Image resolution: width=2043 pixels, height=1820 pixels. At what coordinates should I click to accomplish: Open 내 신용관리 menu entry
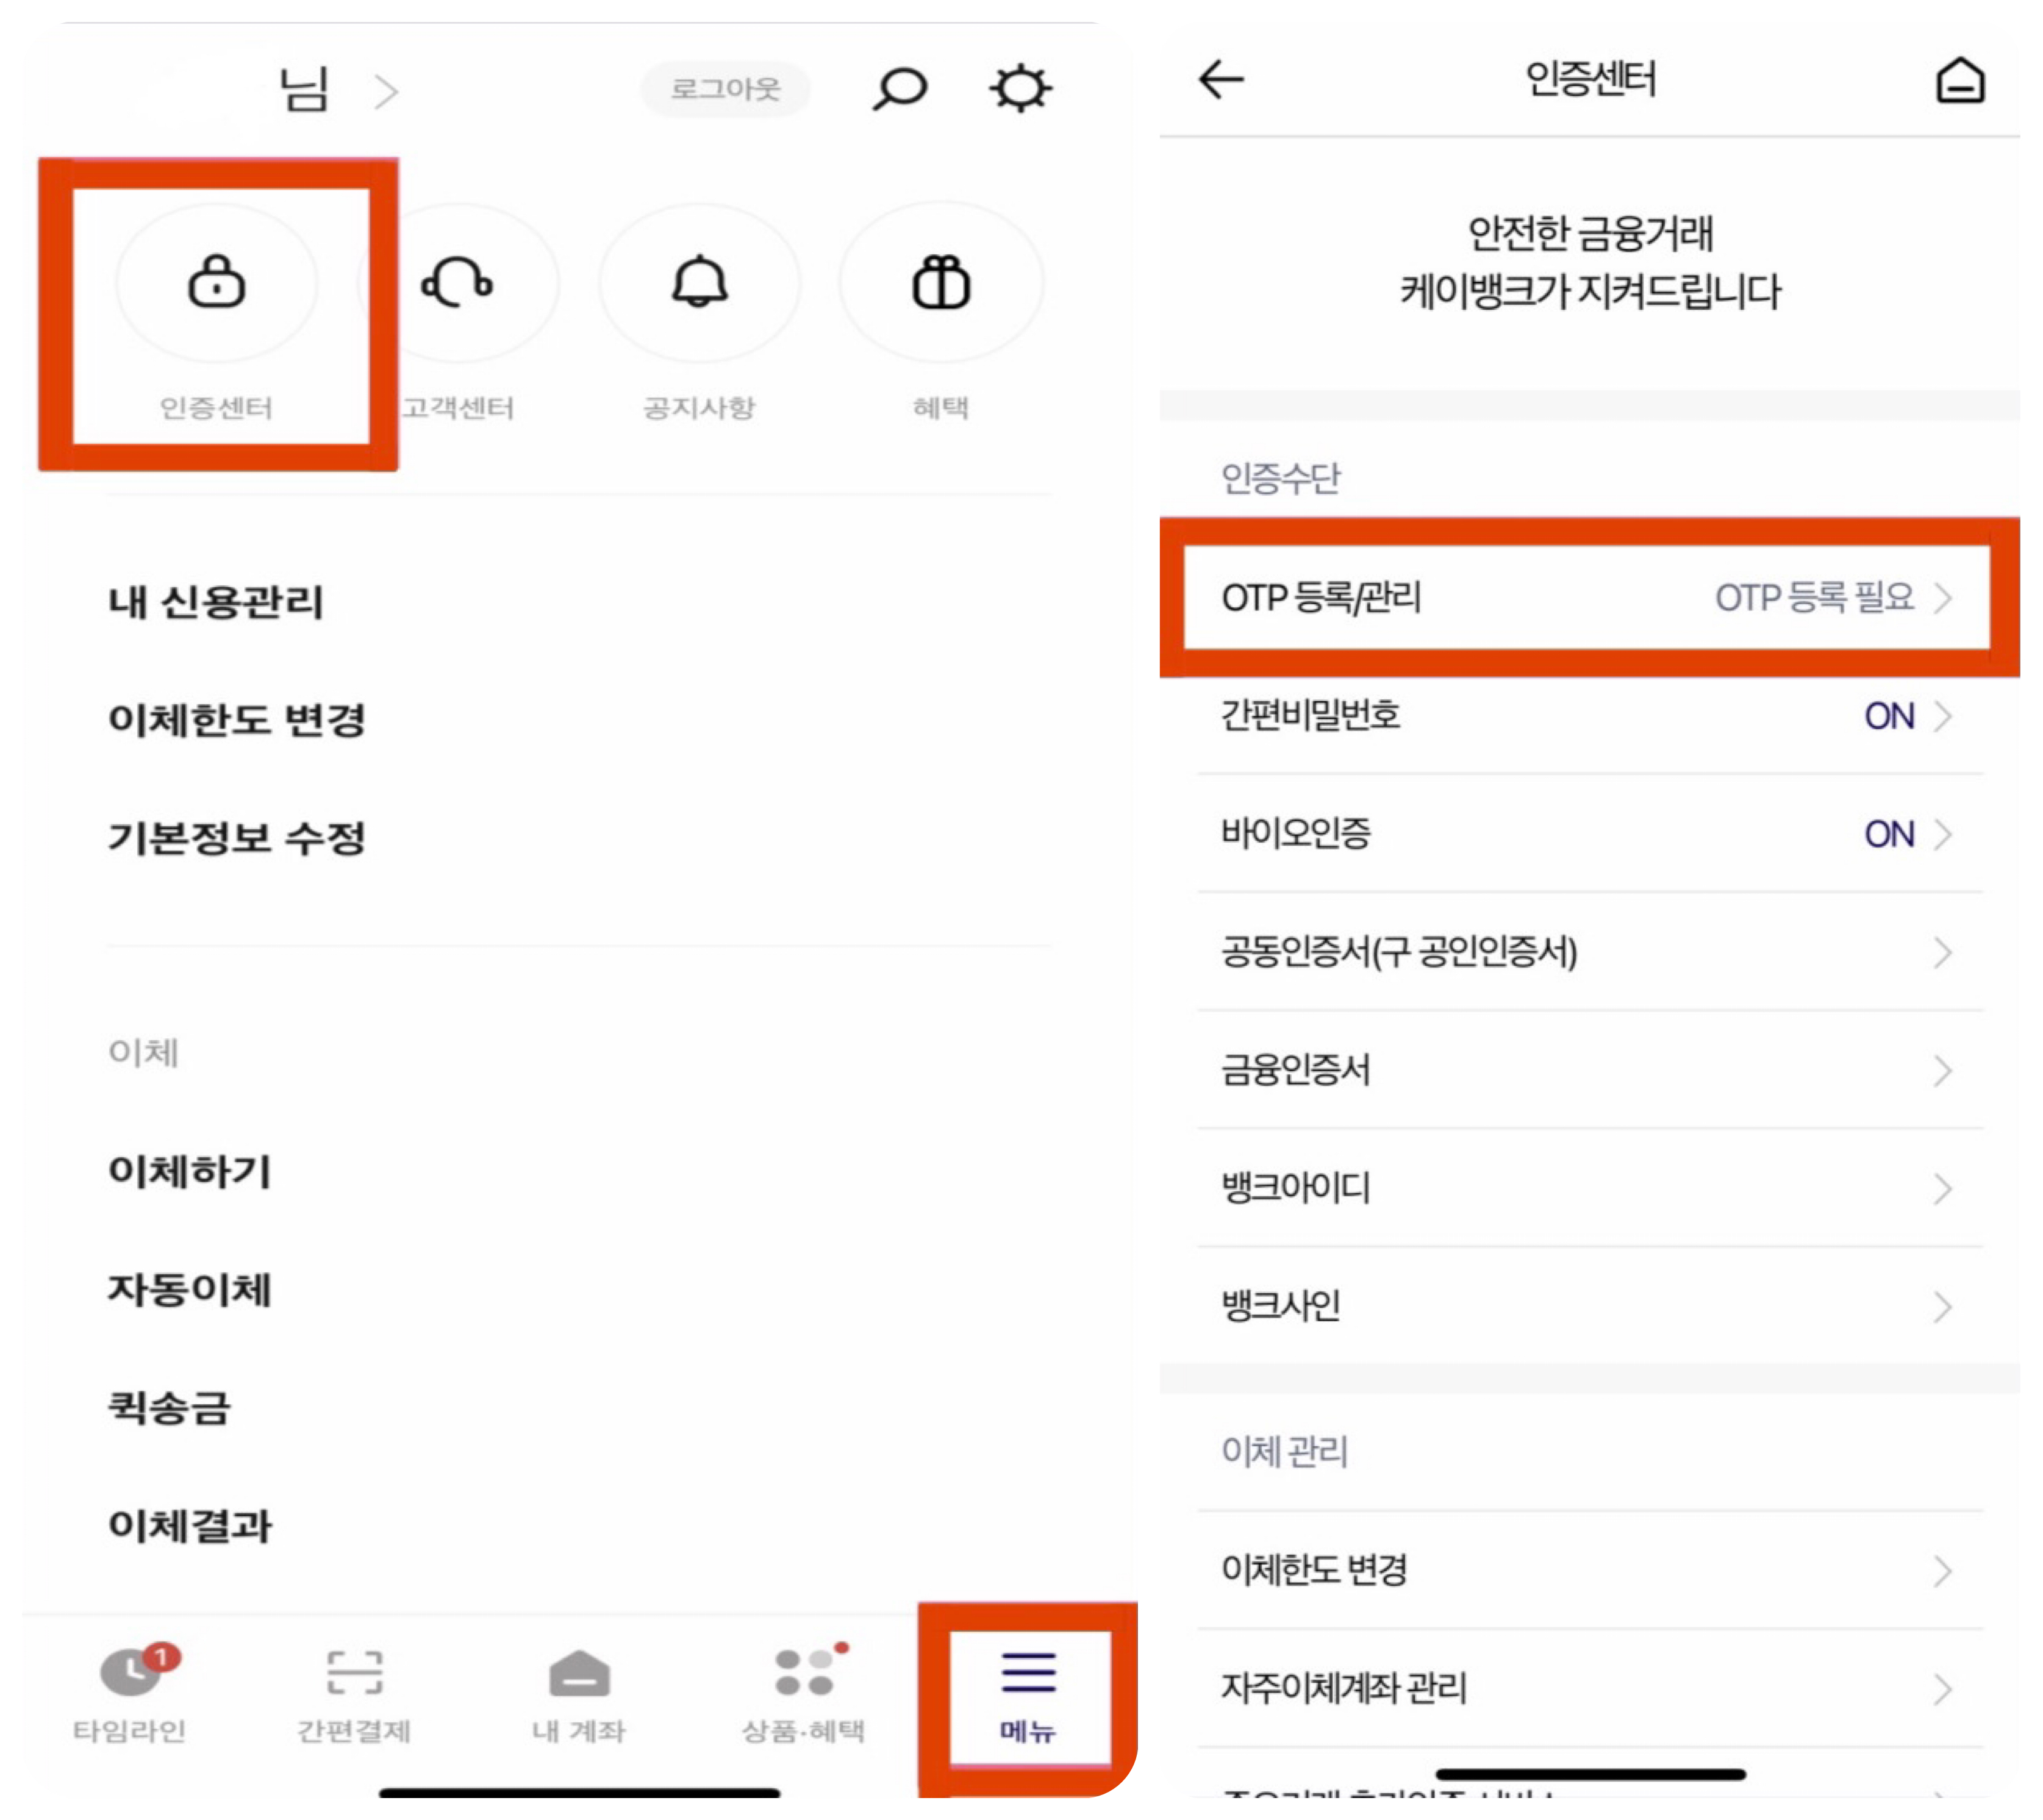click(216, 602)
